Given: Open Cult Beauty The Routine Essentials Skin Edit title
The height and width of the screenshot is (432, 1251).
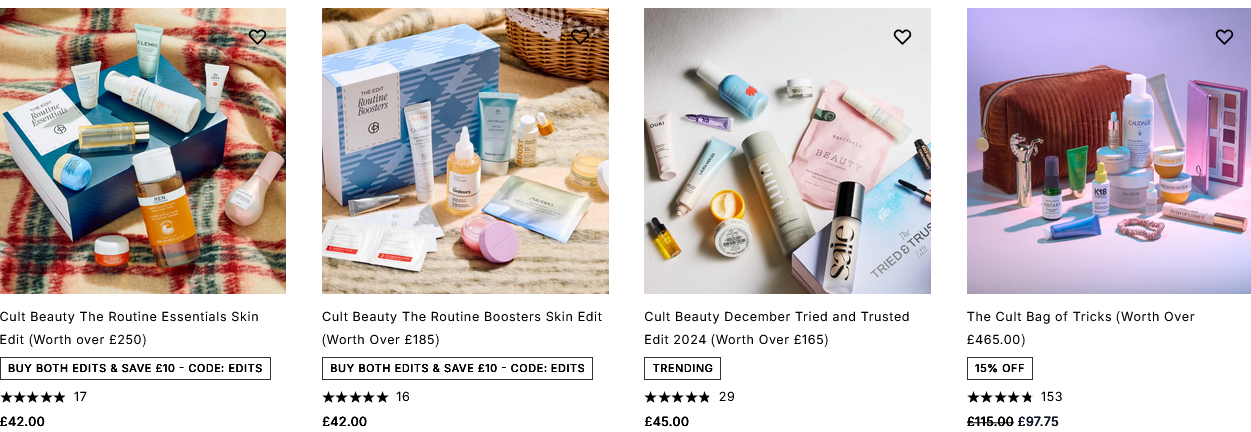Looking at the screenshot, I should (x=129, y=328).
